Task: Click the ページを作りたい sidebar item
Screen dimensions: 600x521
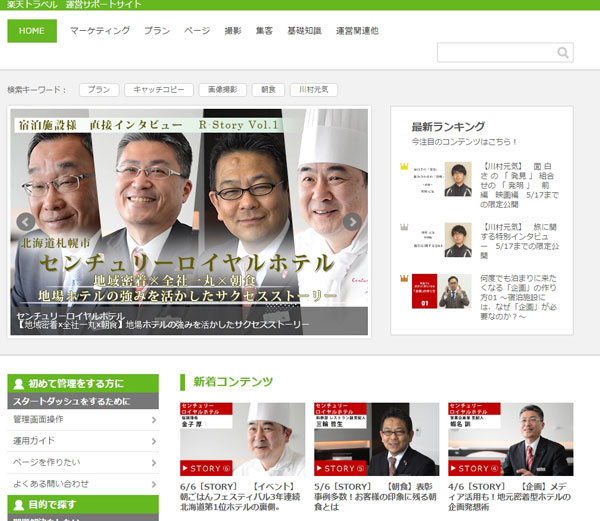Action: click(83, 463)
